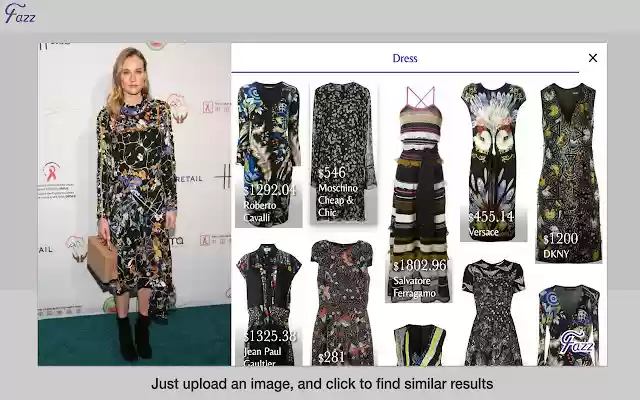Click the Roberto Cavalli brand name
Screen dimensions: 640x400
click(x=260, y=211)
